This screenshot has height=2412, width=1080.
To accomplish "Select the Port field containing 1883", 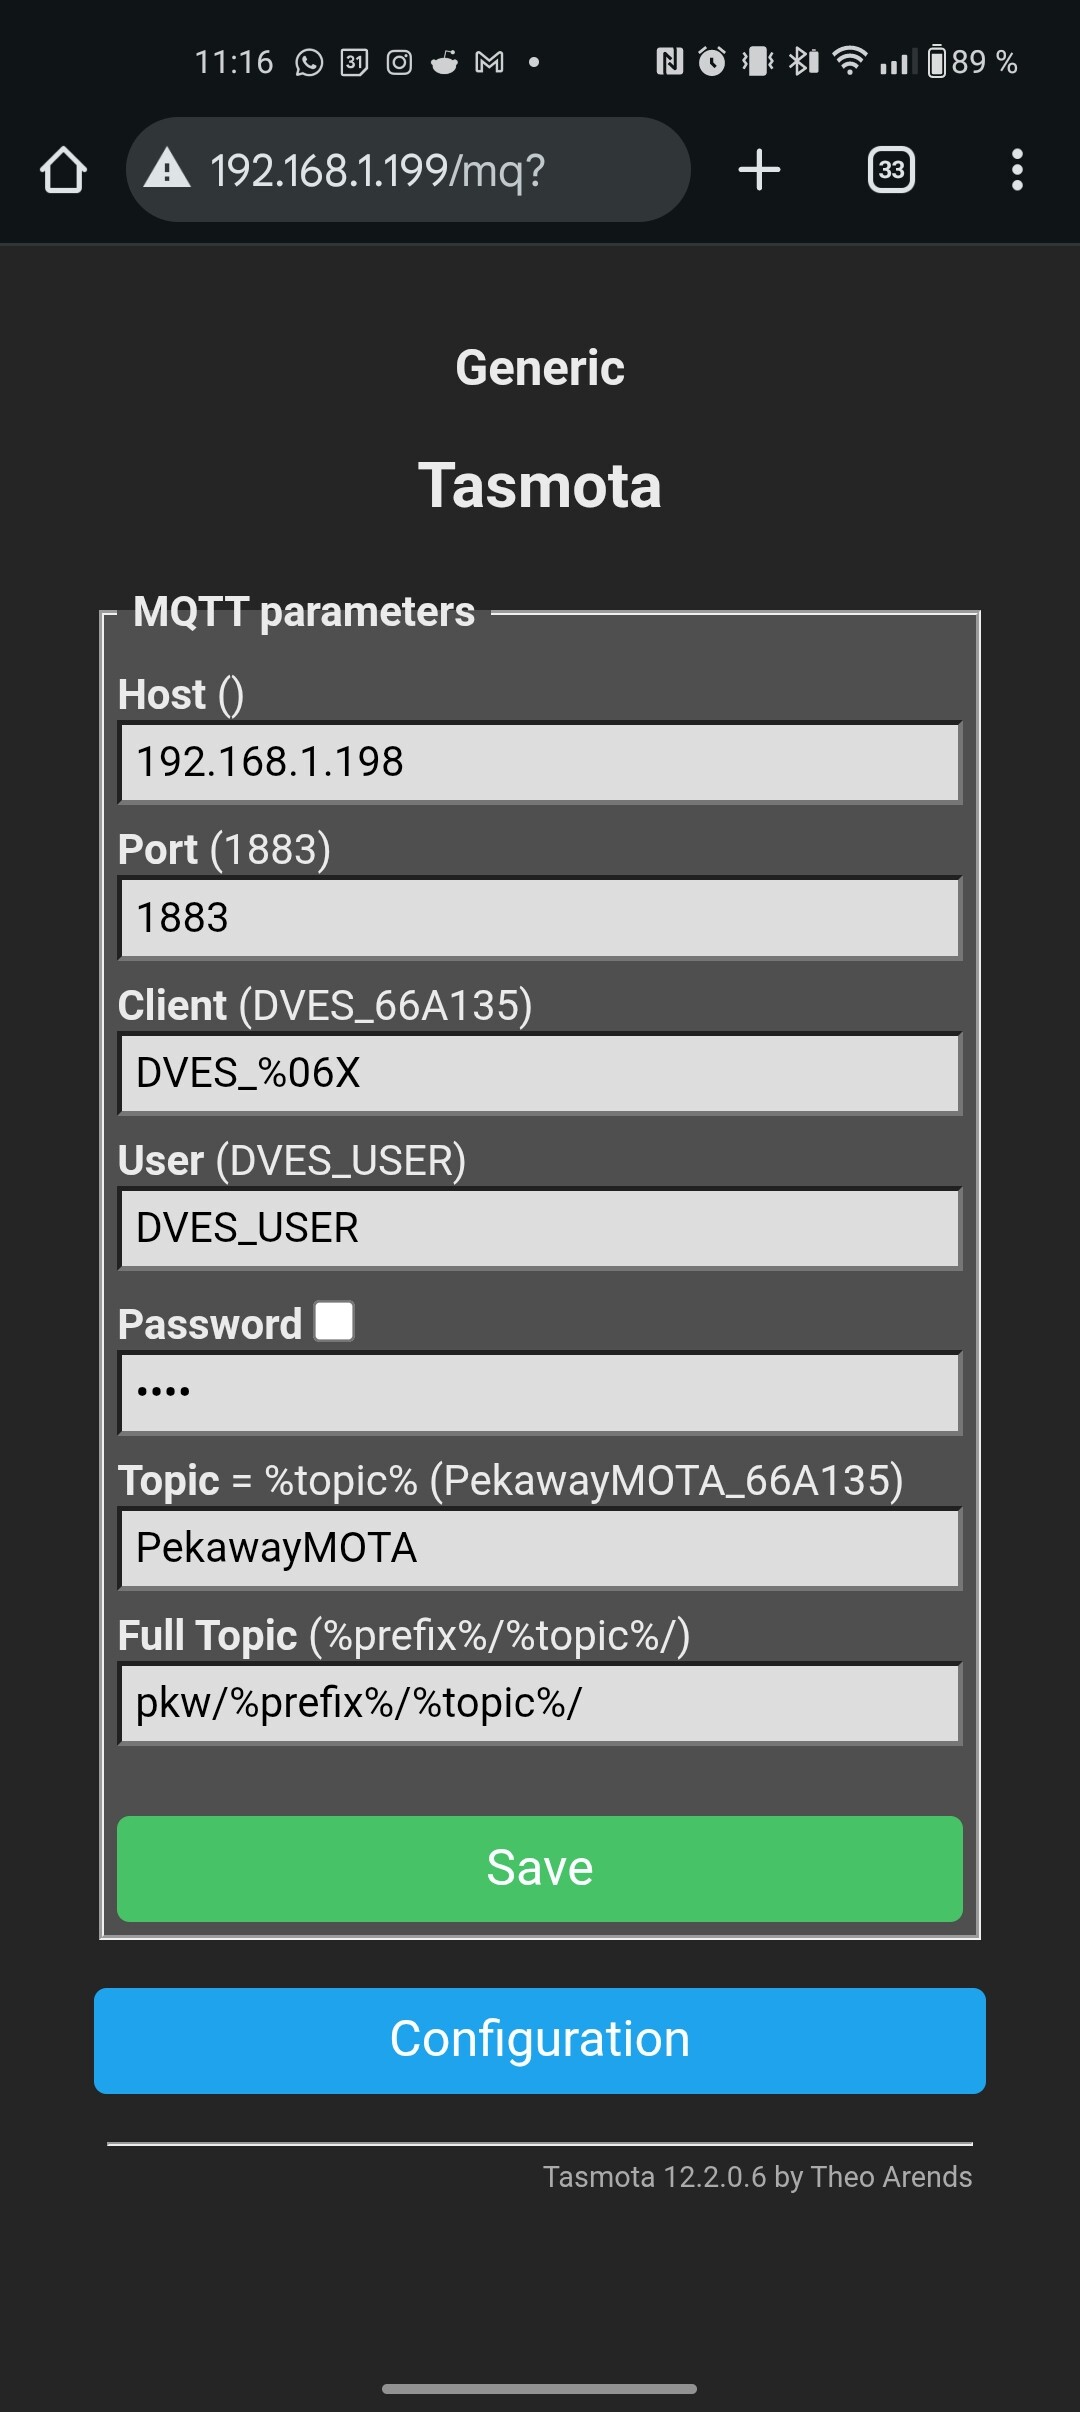I will (x=540, y=918).
